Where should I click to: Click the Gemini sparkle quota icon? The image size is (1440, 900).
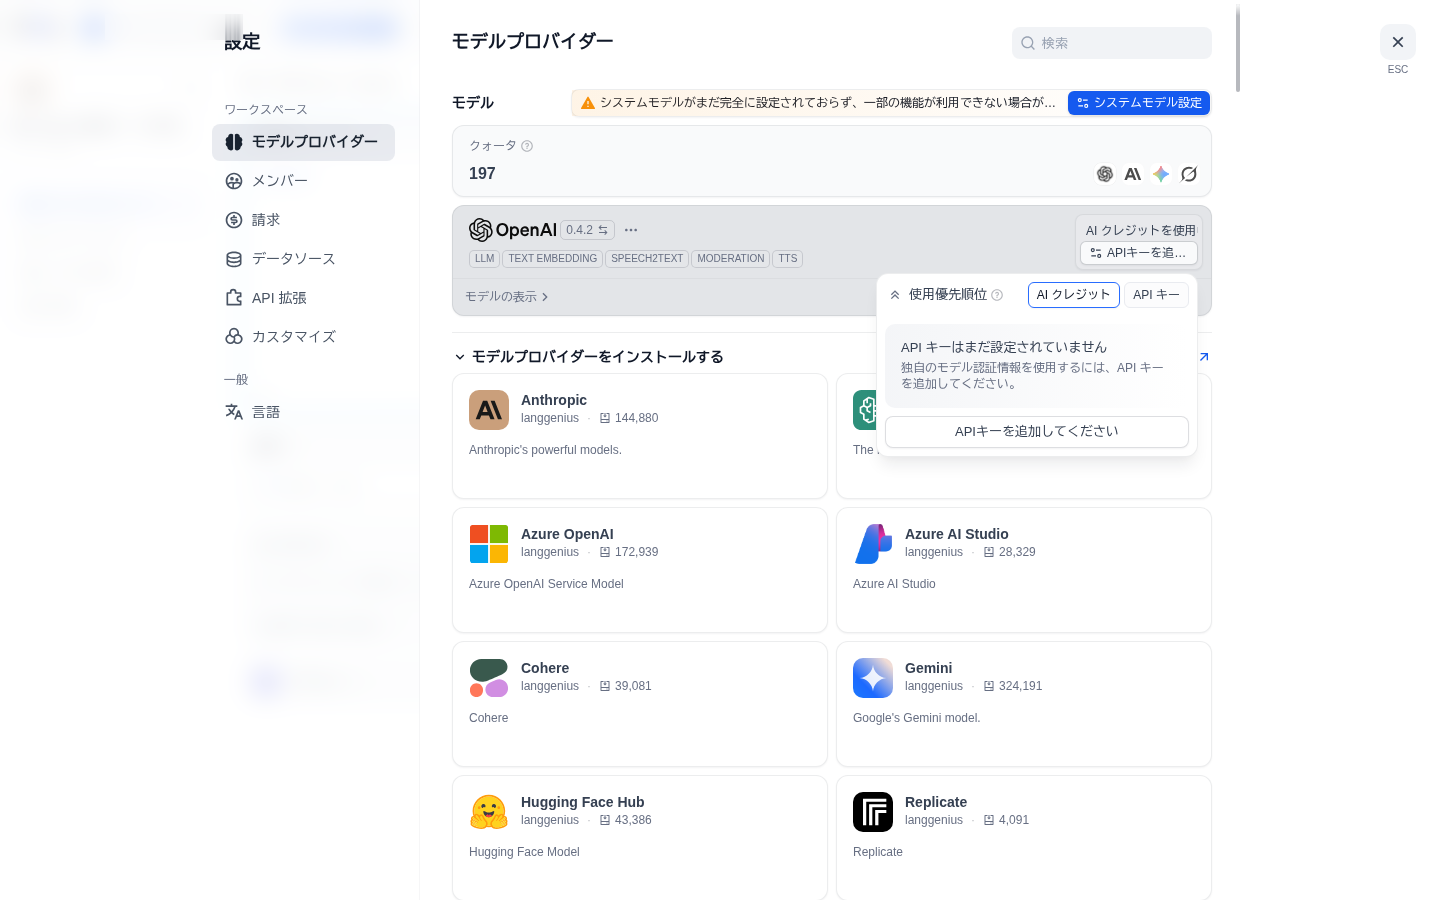[1161, 174]
